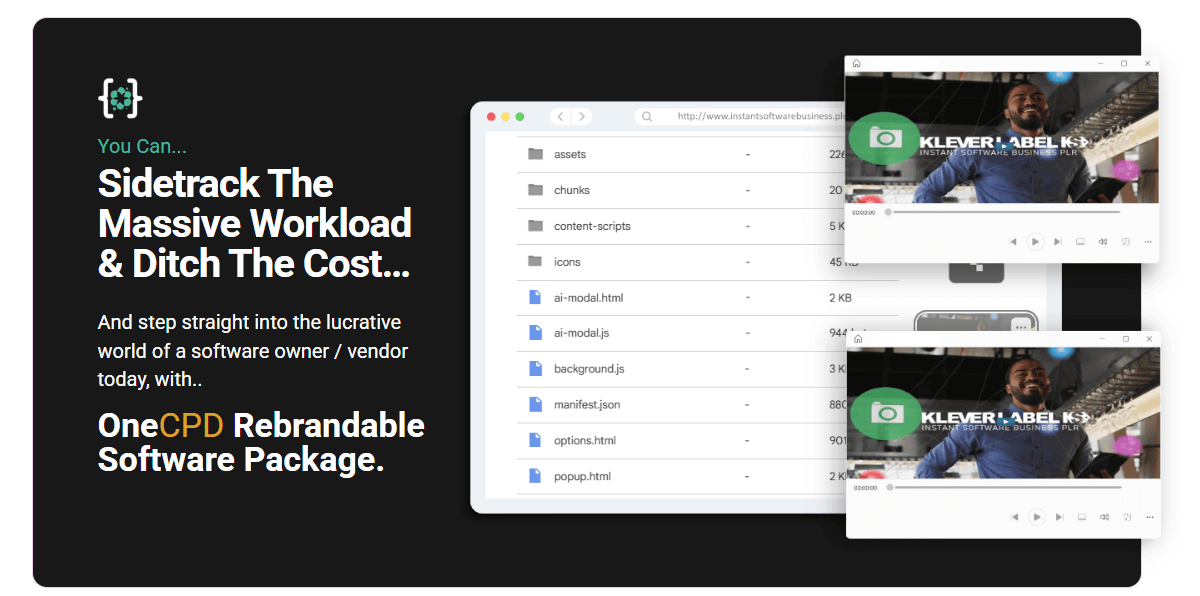This screenshot has height=596, width=1200.
Task: Select the ai-modal.html file name
Action: 588,298
